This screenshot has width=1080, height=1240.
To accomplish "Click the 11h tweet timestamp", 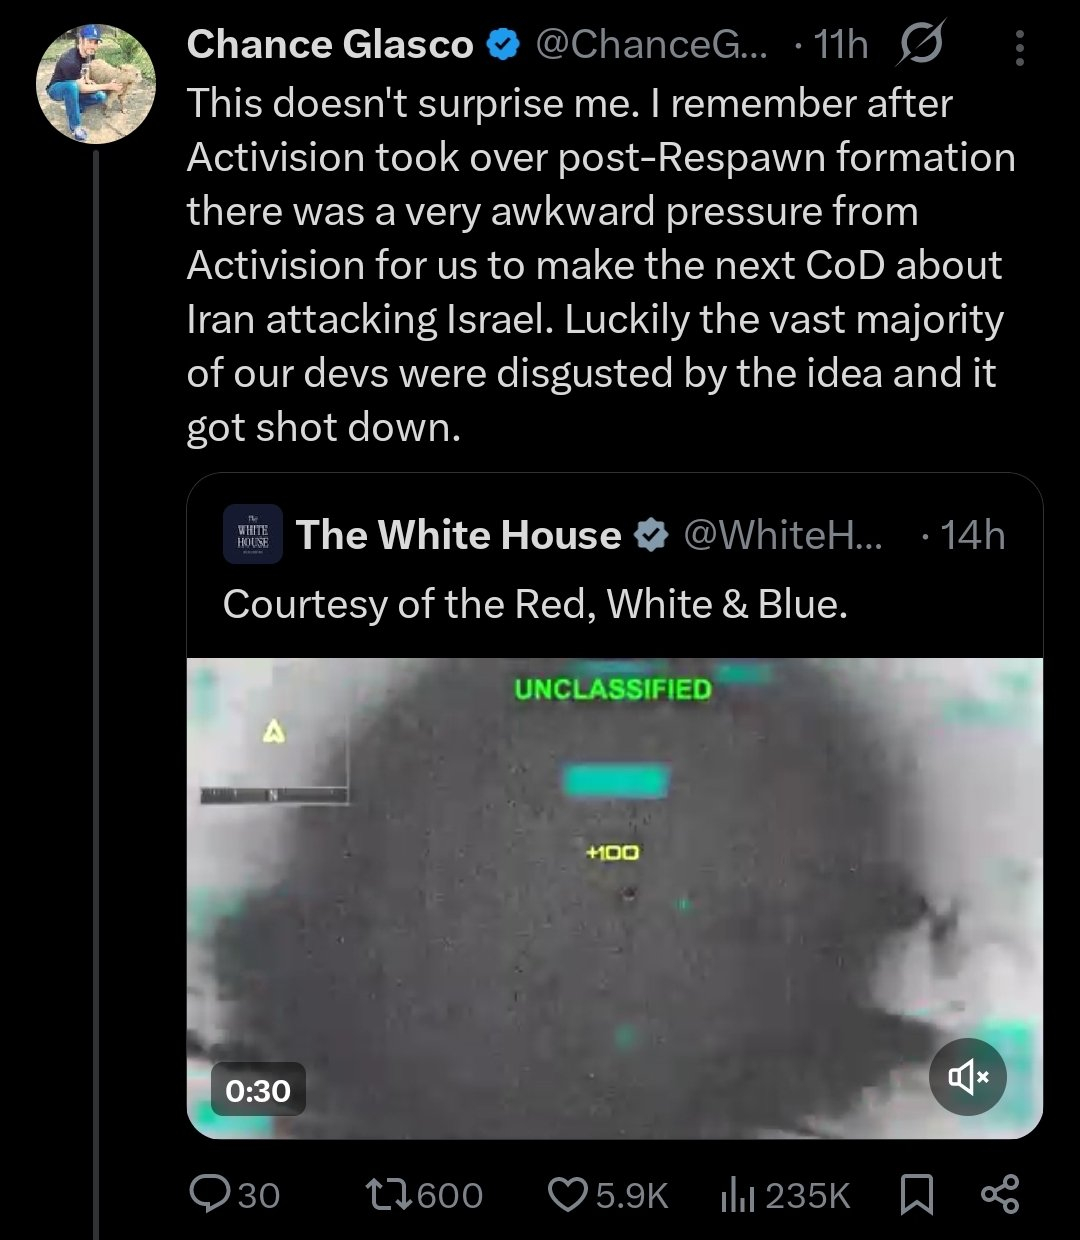I will [x=840, y=45].
